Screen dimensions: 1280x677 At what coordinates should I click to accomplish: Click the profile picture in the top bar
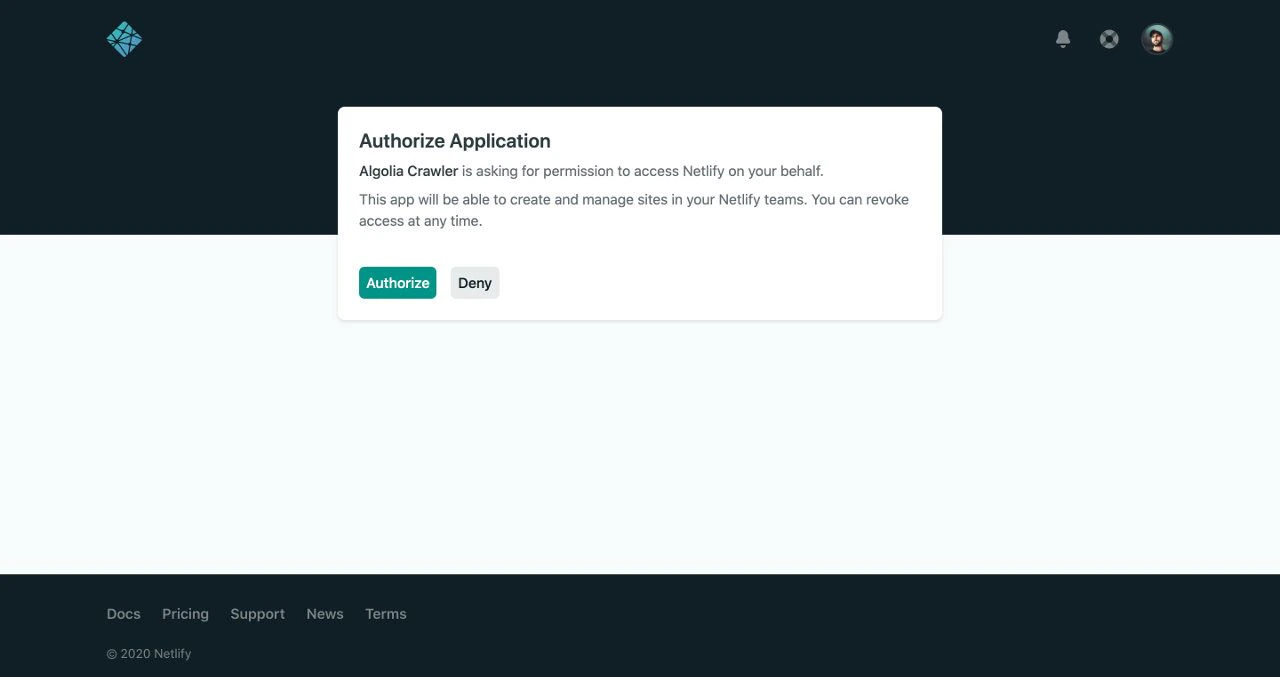click(x=1156, y=39)
